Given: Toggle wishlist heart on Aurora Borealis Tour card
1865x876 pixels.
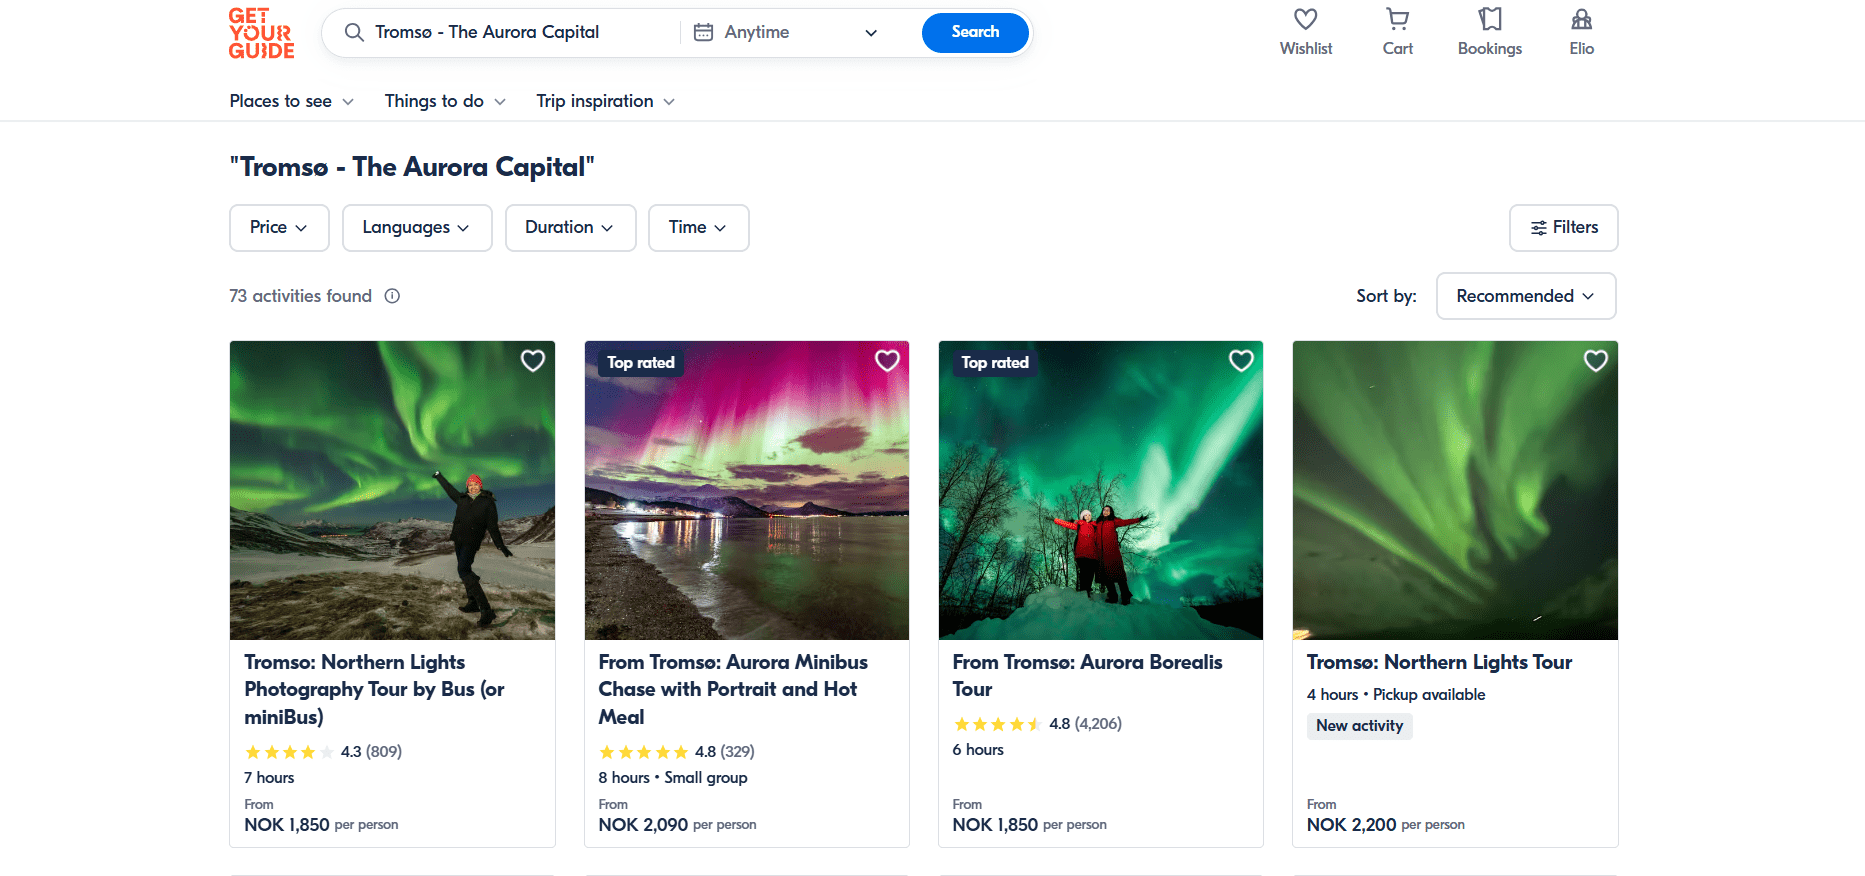Looking at the screenshot, I should tap(1241, 361).
